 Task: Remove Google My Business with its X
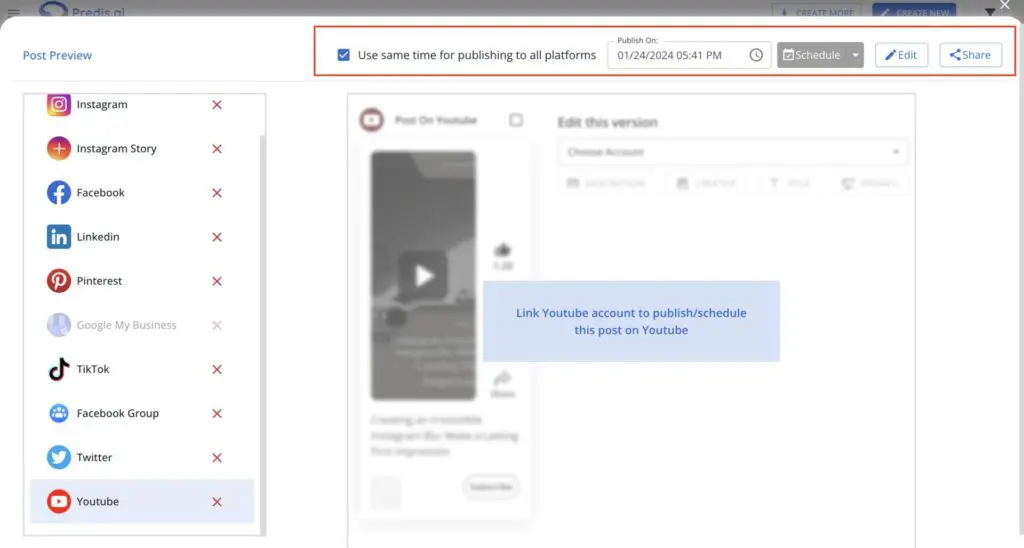point(217,325)
